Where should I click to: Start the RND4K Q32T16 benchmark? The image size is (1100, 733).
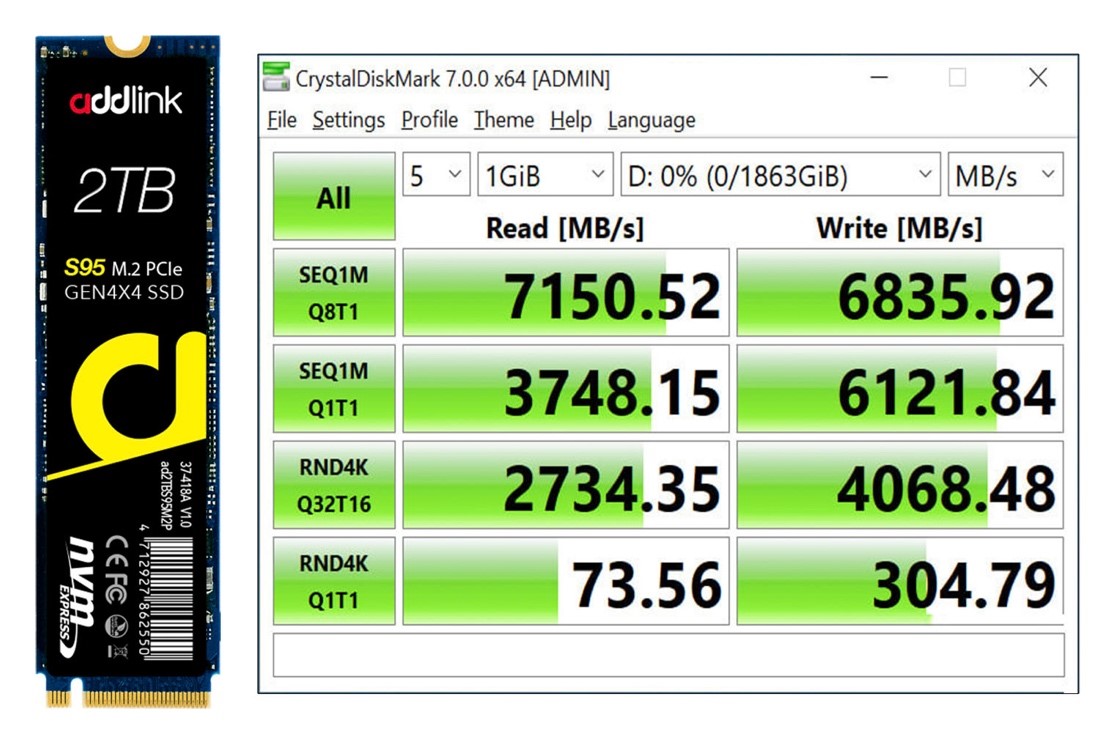(x=334, y=486)
